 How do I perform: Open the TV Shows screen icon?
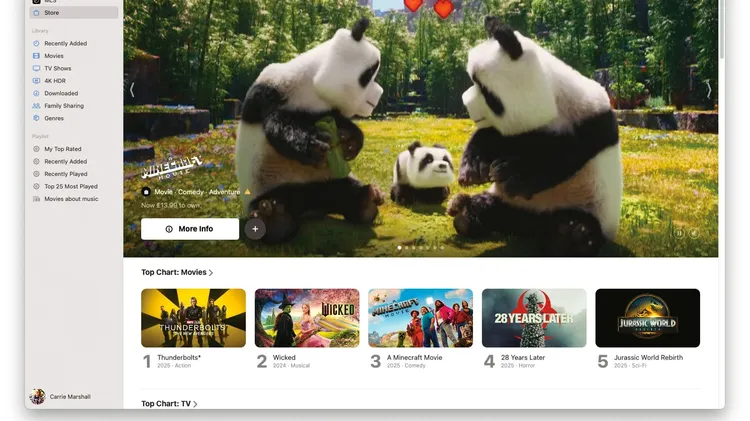(36, 68)
